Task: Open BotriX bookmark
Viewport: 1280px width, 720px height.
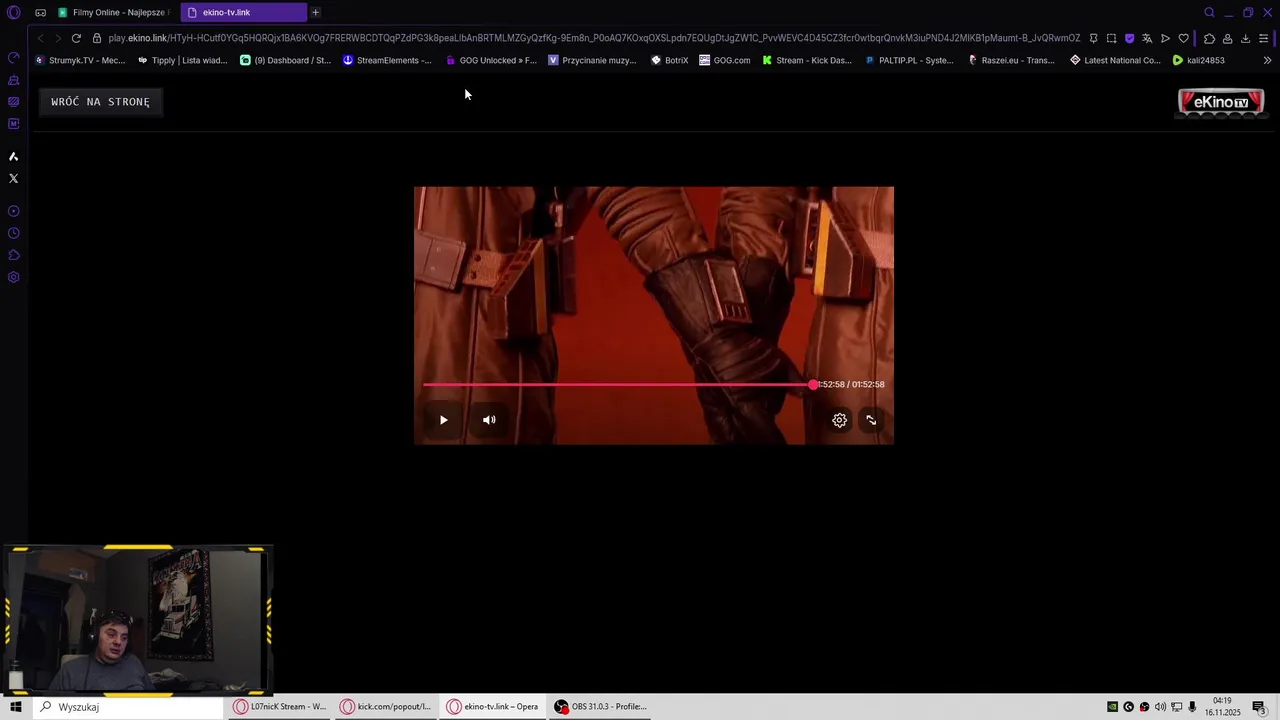Action: pos(669,60)
